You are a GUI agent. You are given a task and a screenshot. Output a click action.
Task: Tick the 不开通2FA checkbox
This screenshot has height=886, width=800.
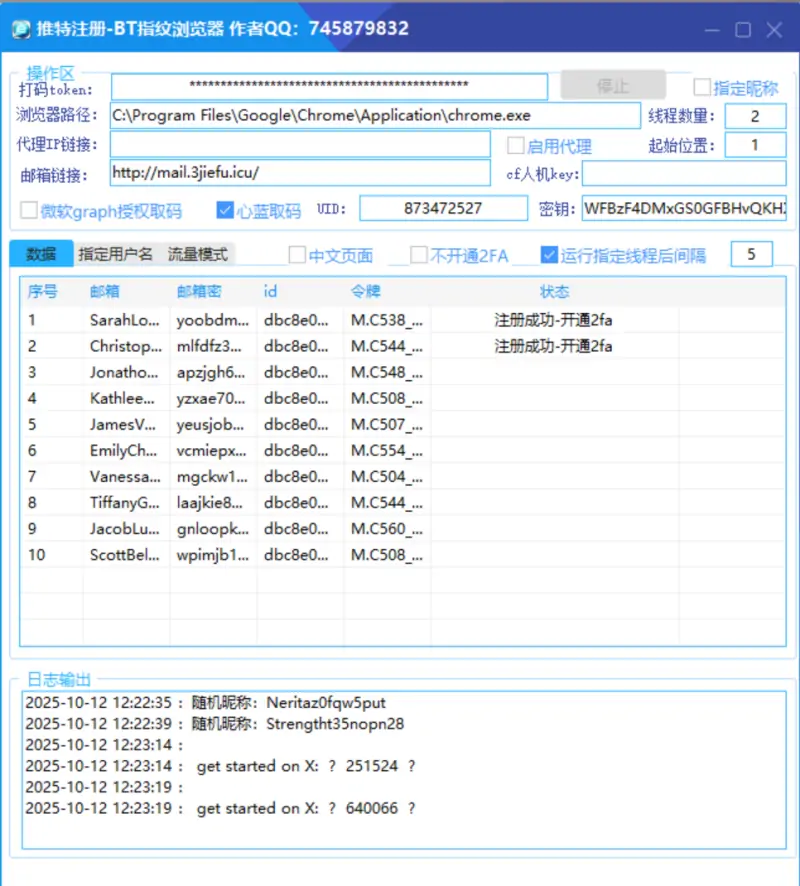[x=419, y=255]
